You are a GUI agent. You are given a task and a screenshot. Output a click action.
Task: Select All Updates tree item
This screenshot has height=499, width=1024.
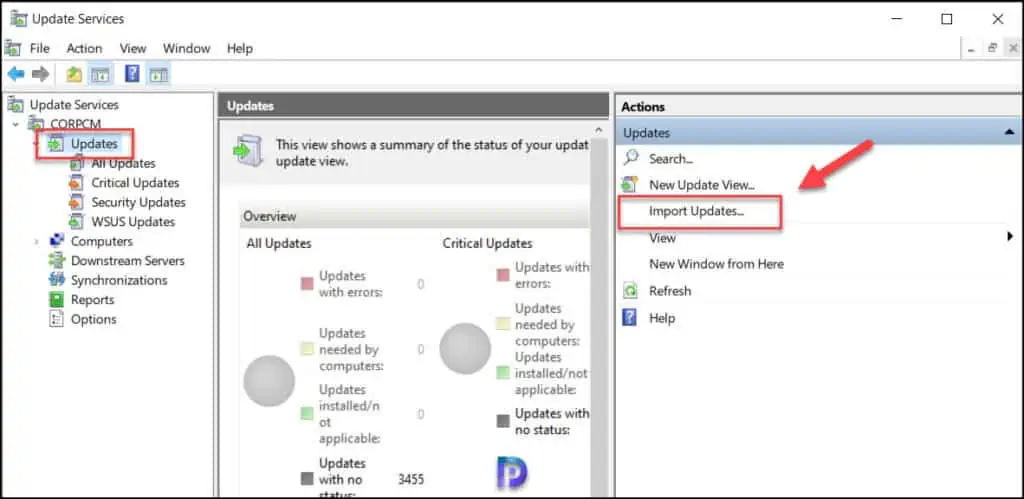tap(123, 163)
